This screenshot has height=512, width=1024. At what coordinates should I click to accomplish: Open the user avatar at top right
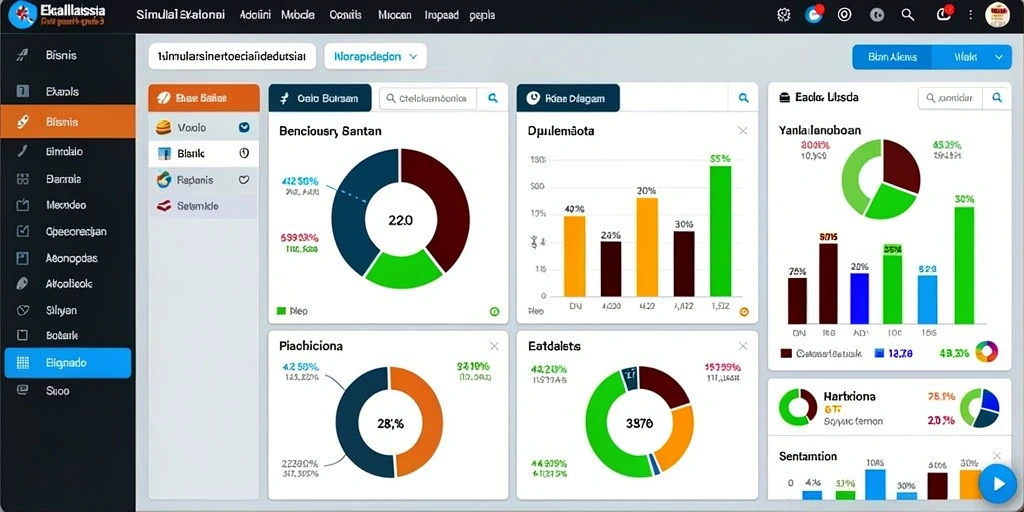pyautogui.click(x=997, y=15)
